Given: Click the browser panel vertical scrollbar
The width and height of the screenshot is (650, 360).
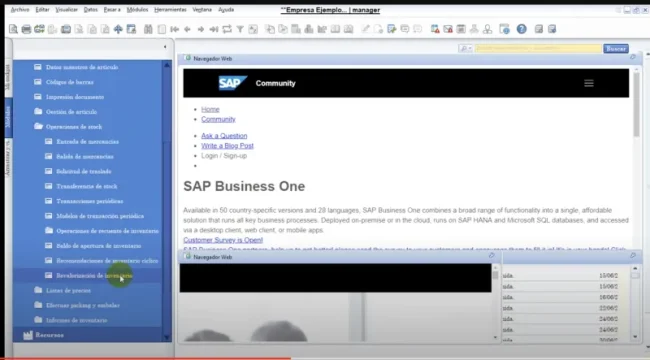Looking at the screenshot, I should [636, 158].
